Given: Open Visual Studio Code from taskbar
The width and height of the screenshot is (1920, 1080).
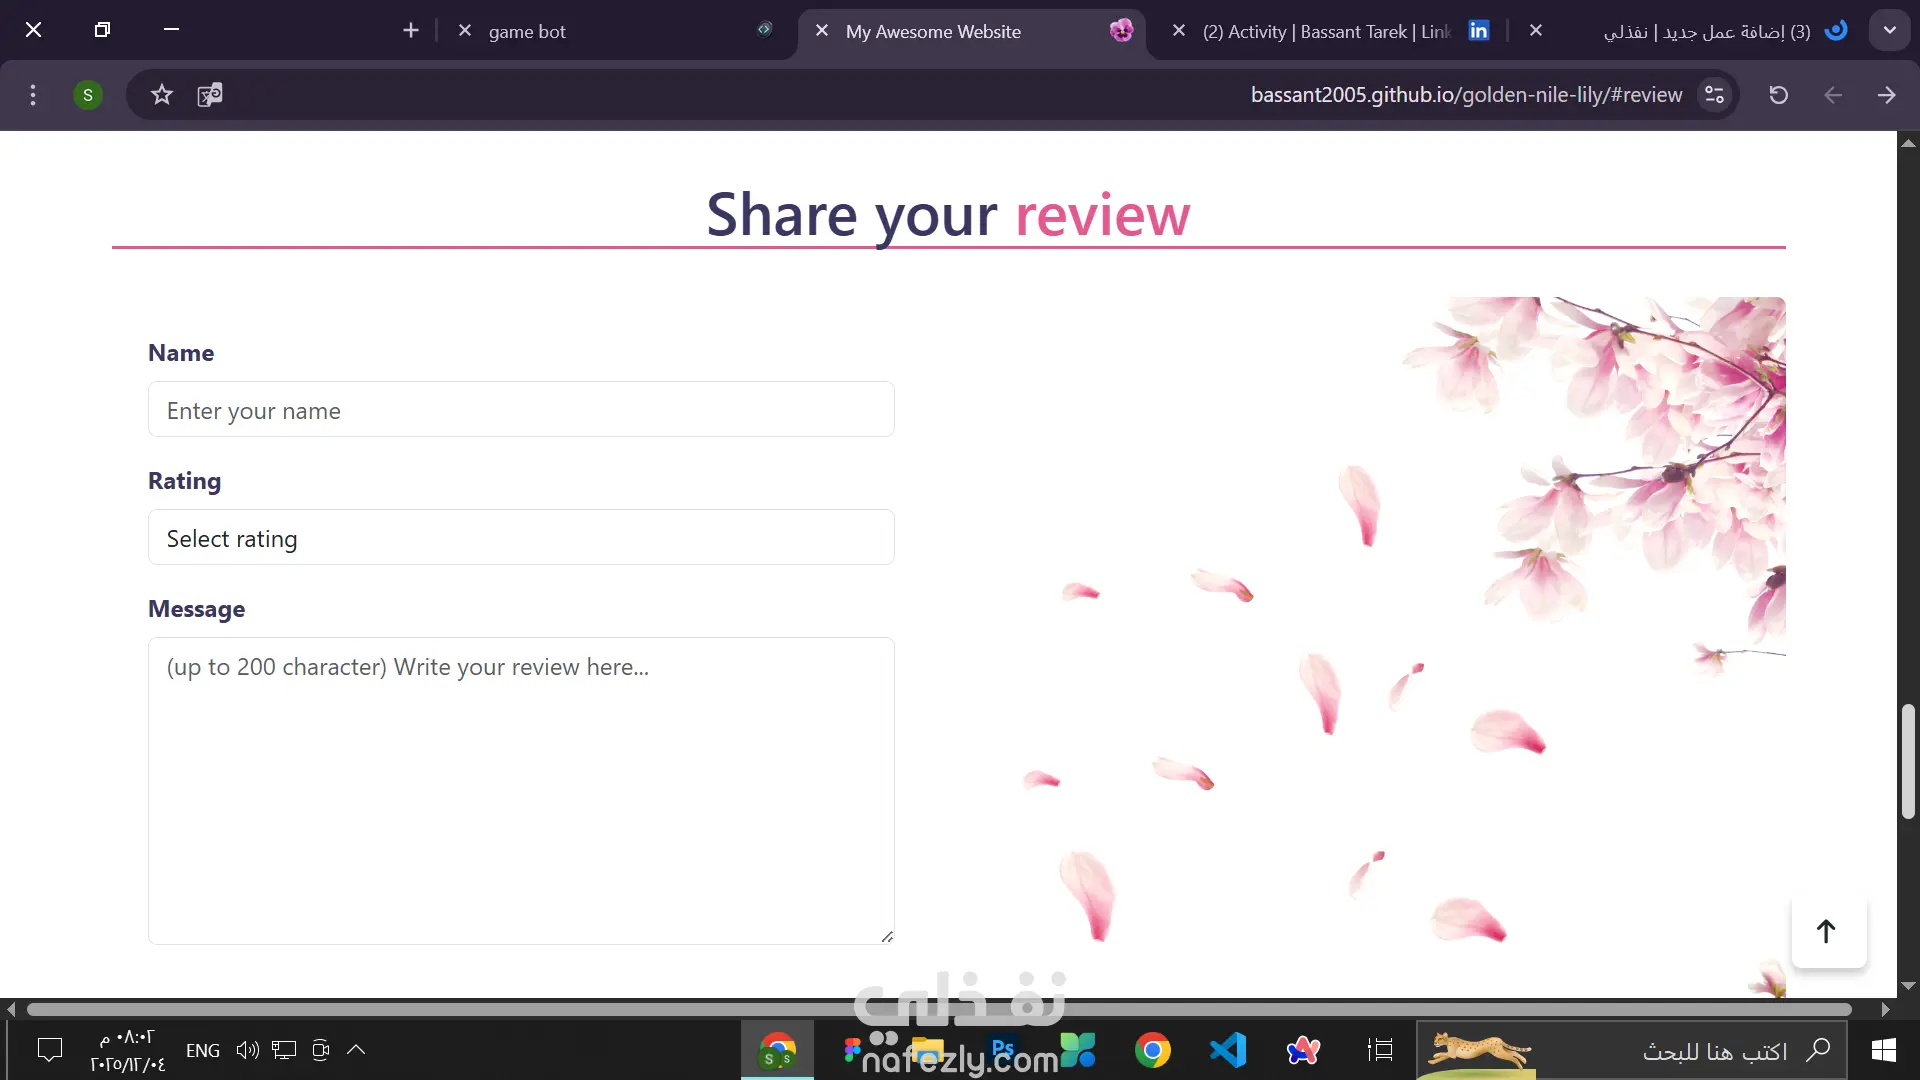Looking at the screenshot, I should point(1228,1050).
